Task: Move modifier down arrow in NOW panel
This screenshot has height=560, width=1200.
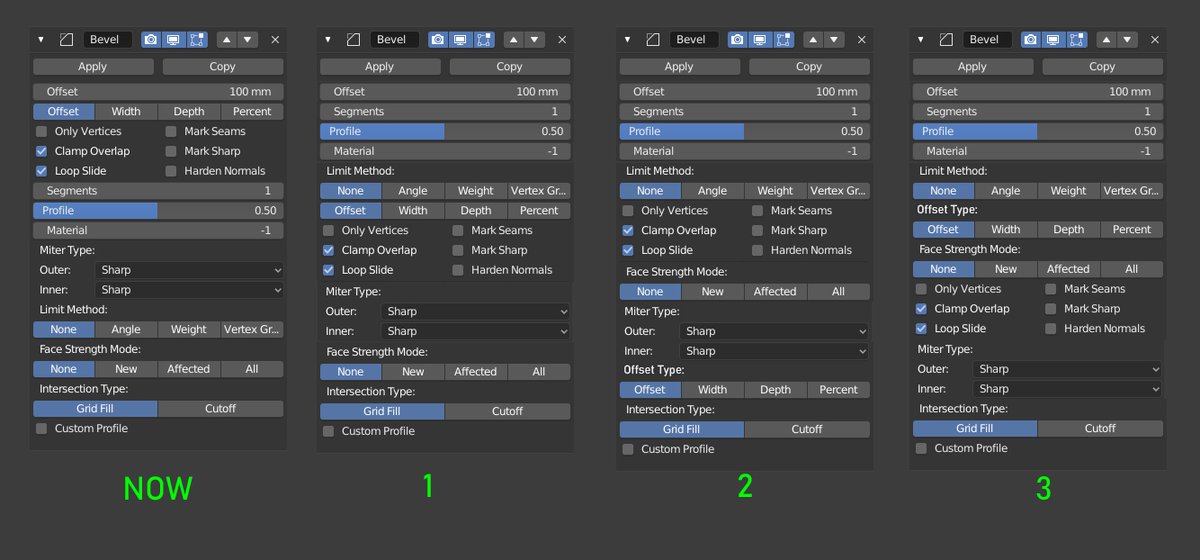Action: pos(247,40)
